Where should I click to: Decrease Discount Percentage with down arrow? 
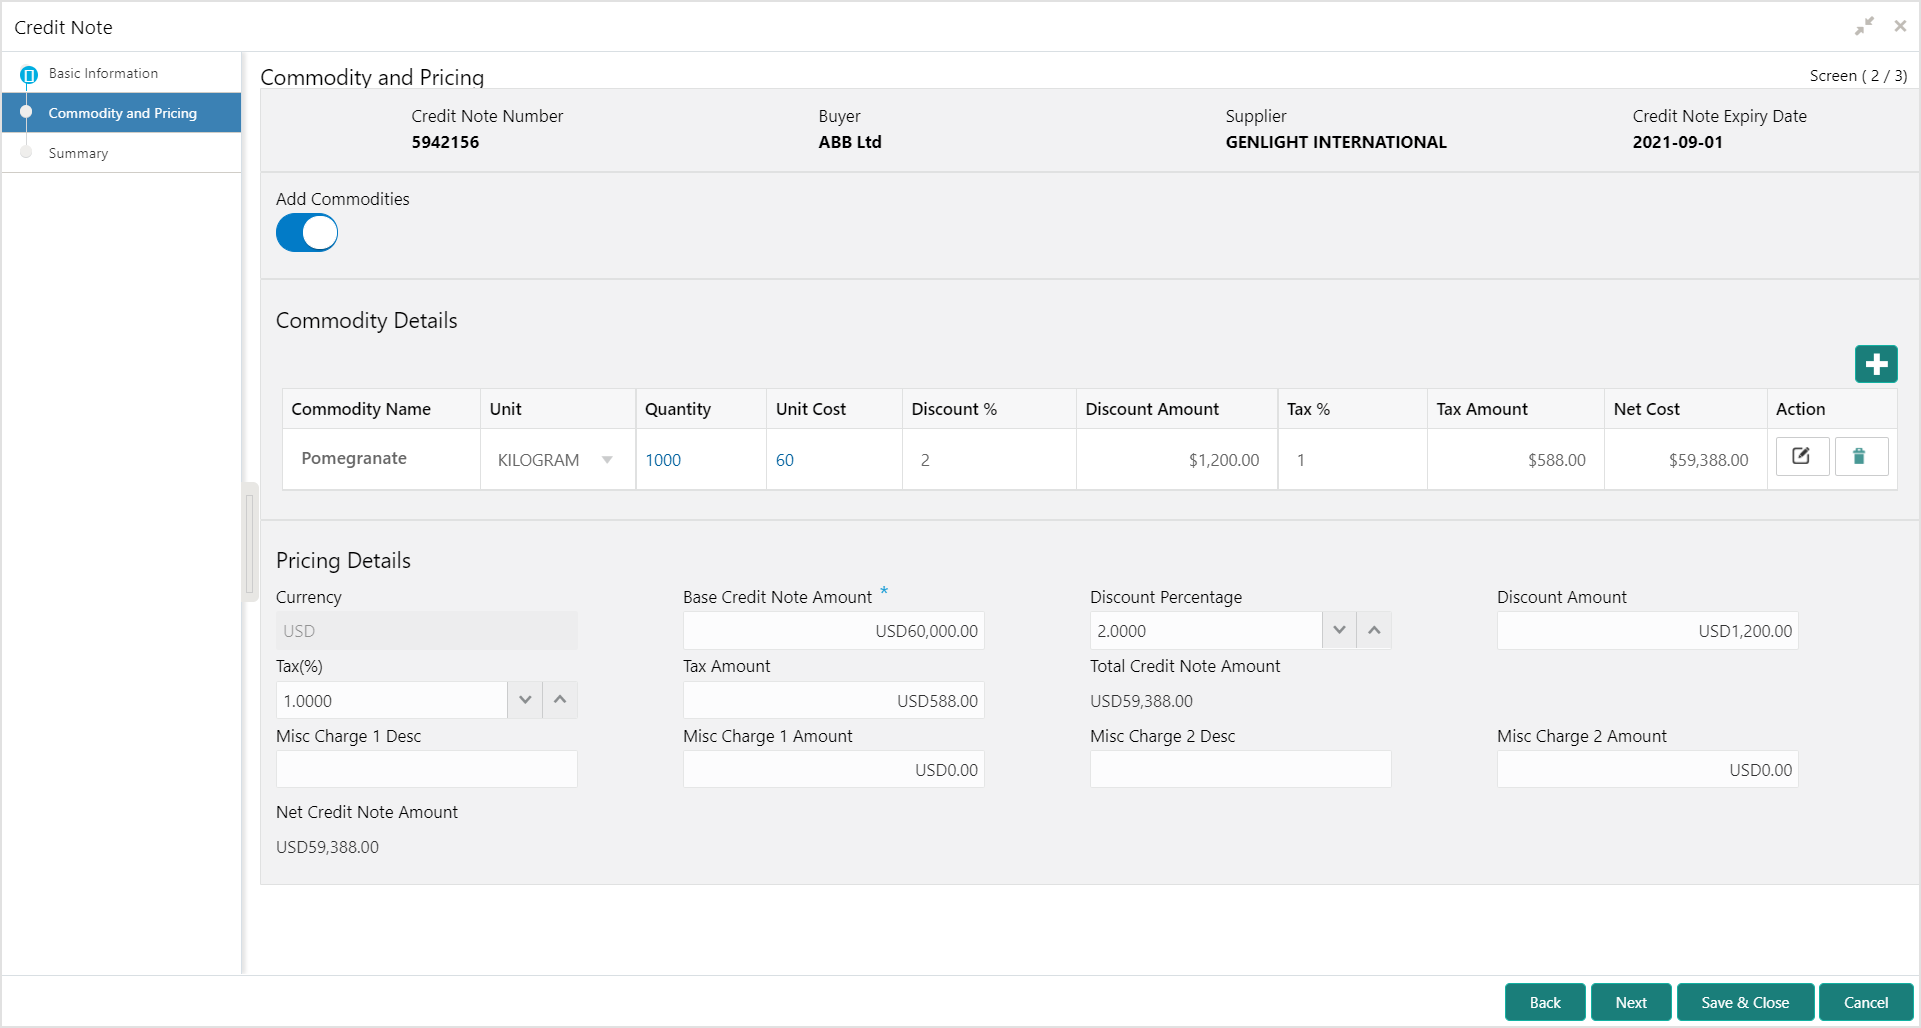point(1339,631)
